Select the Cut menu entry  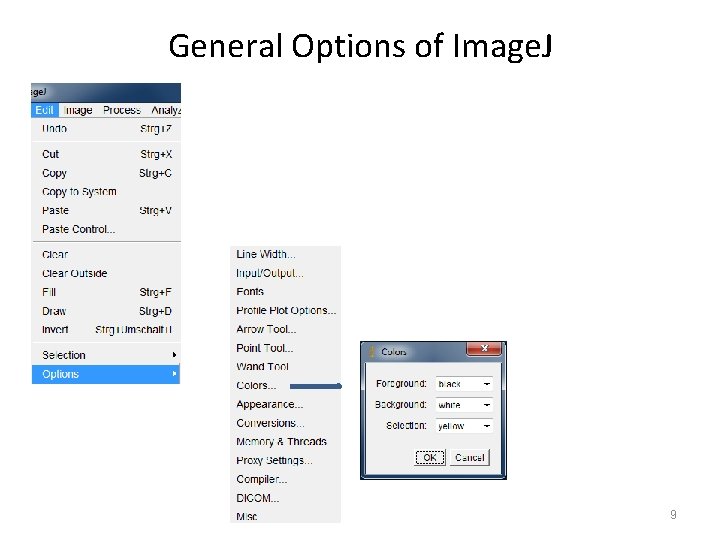pyautogui.click(x=106, y=154)
